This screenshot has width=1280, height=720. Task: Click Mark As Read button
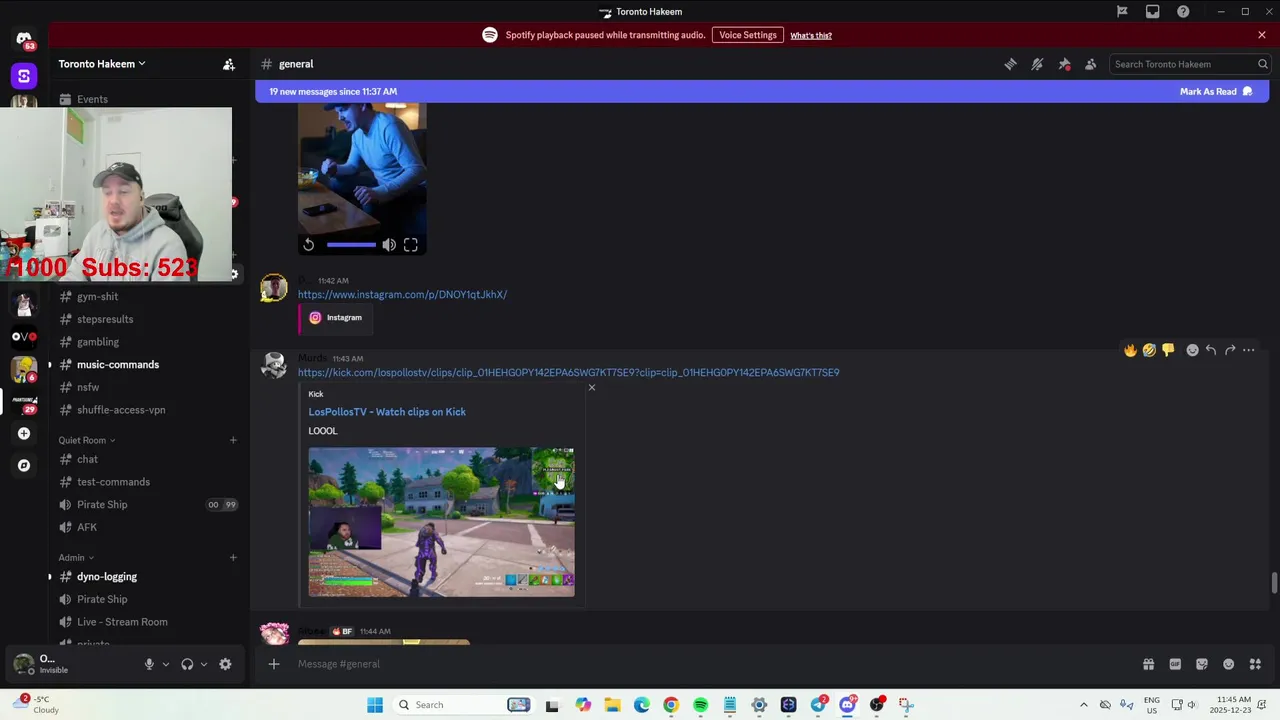point(1216,91)
